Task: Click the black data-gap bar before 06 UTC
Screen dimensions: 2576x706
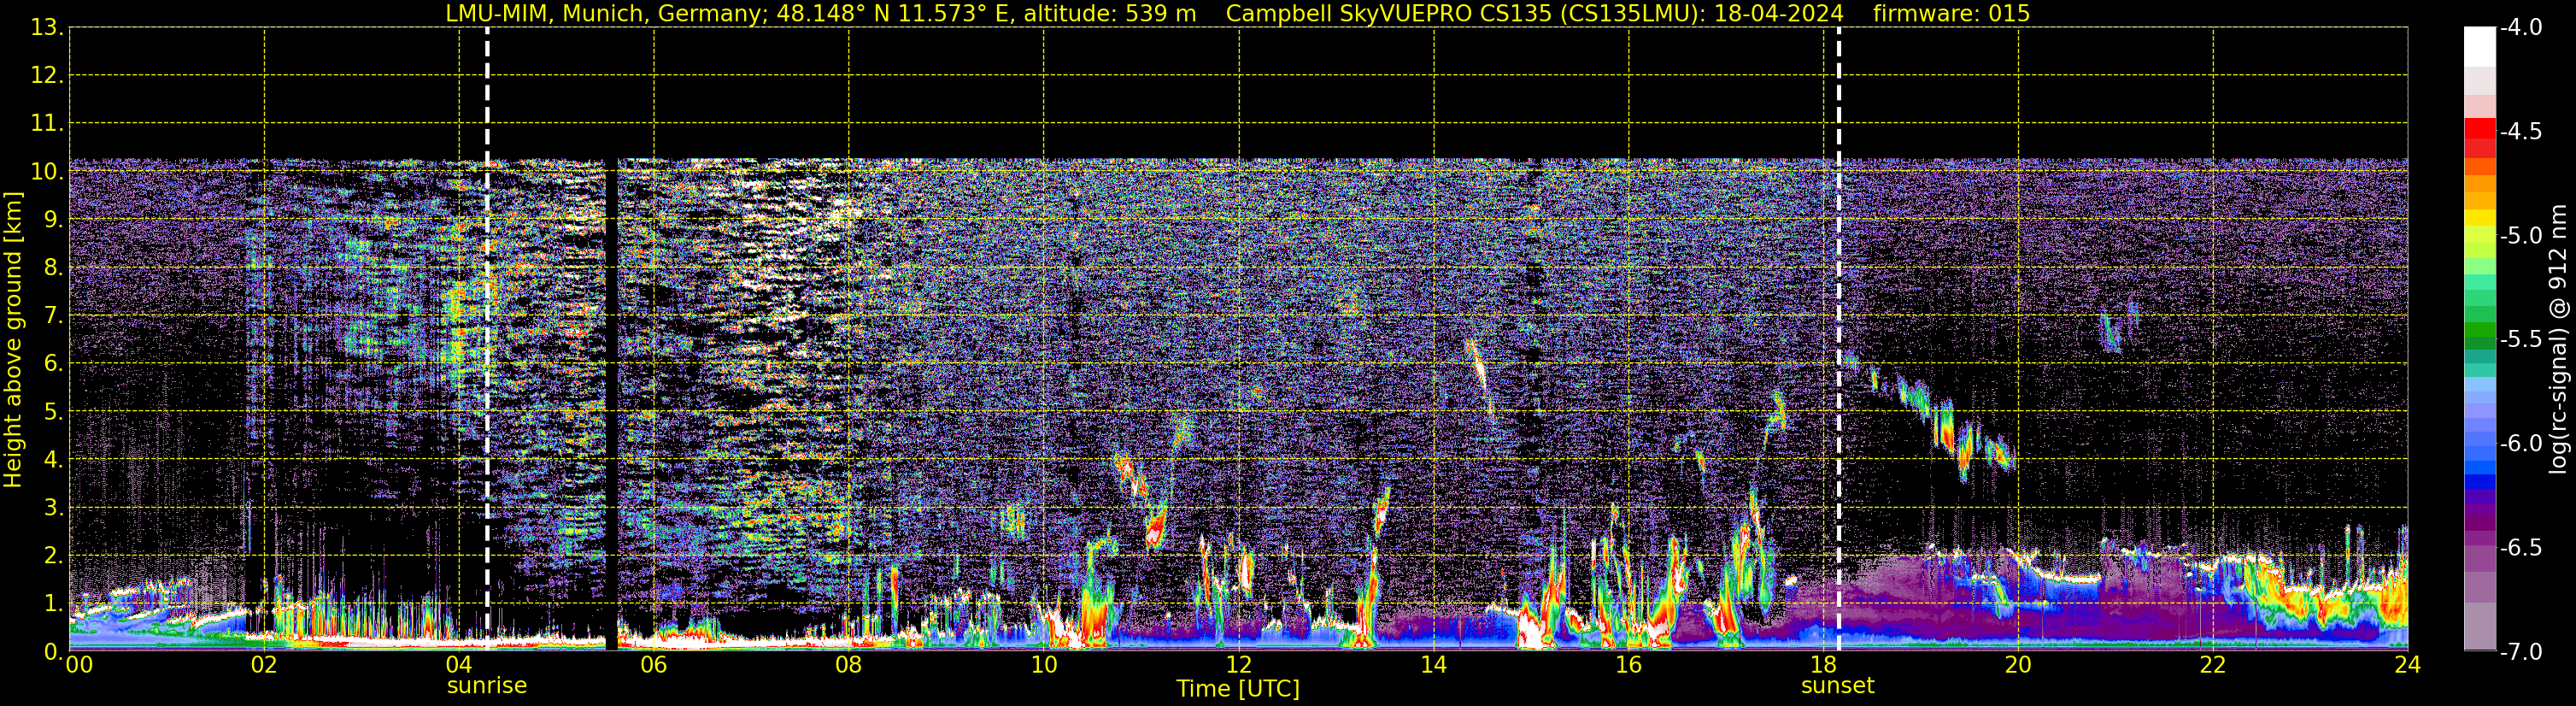Action: click(x=611, y=404)
